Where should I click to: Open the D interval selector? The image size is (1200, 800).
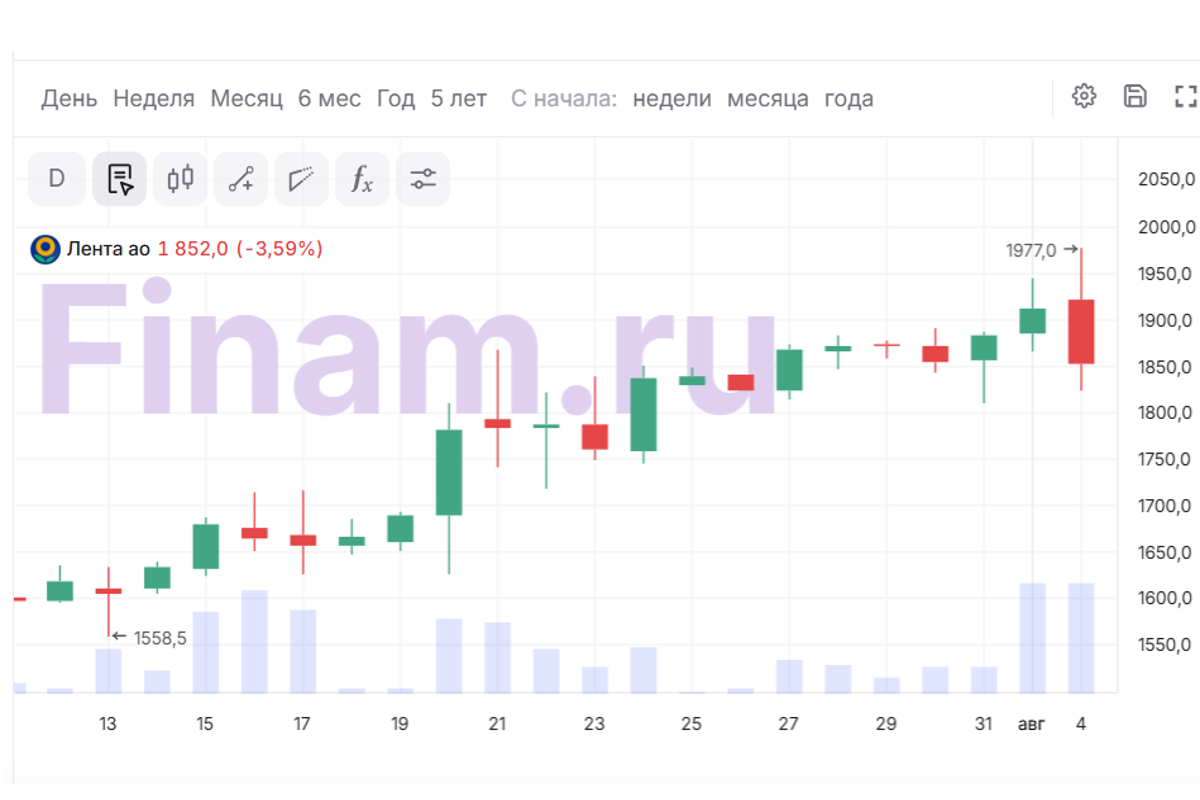click(56, 179)
